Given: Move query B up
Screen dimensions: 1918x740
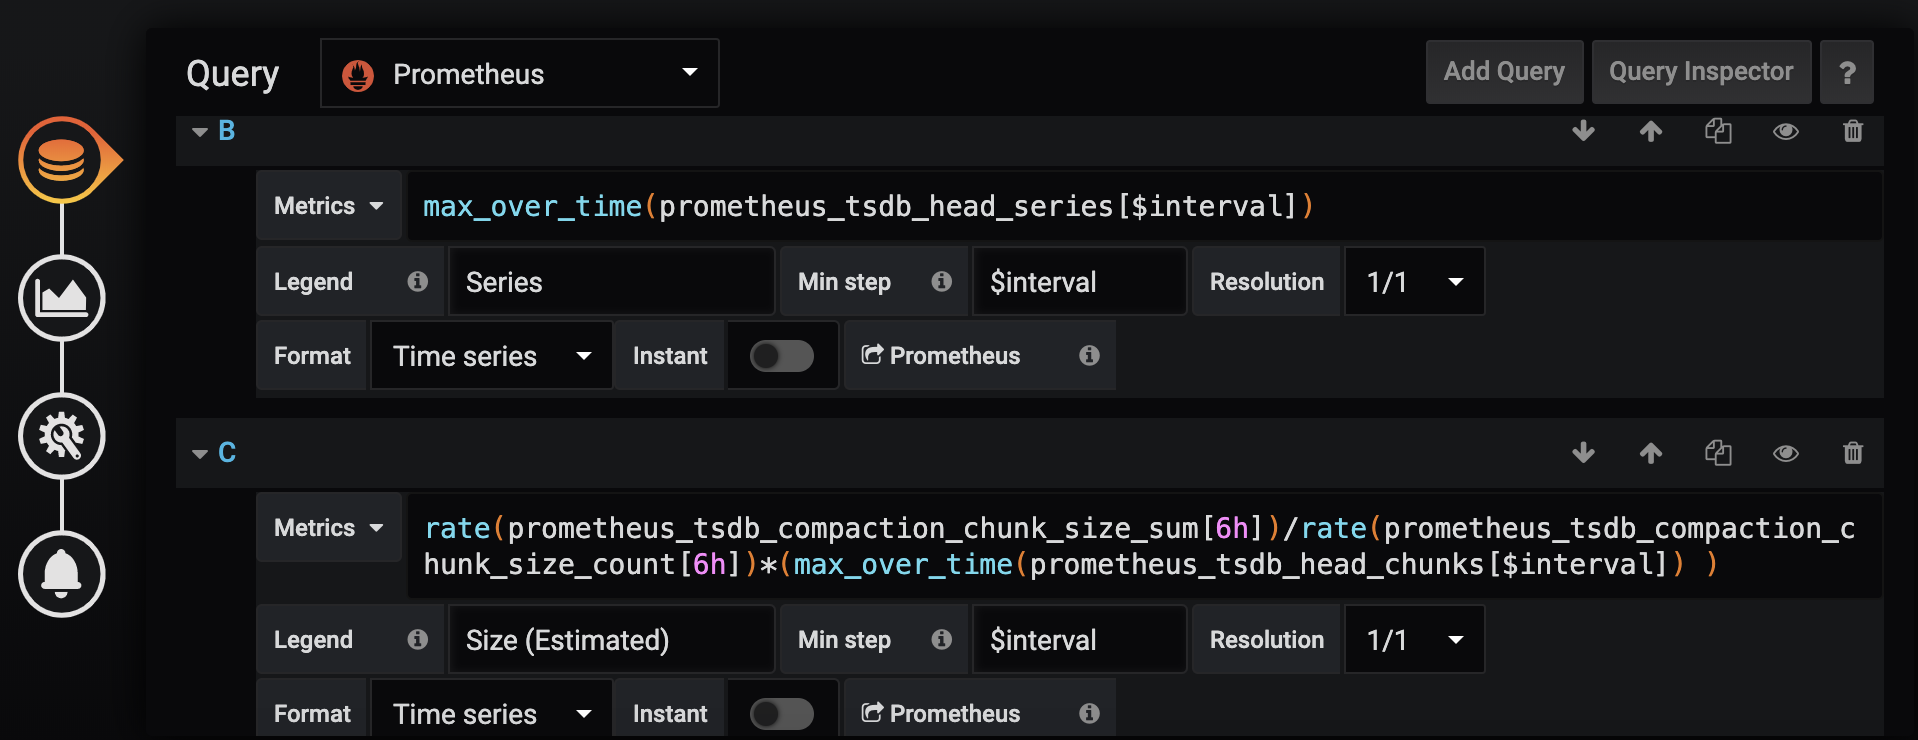Looking at the screenshot, I should (x=1651, y=131).
